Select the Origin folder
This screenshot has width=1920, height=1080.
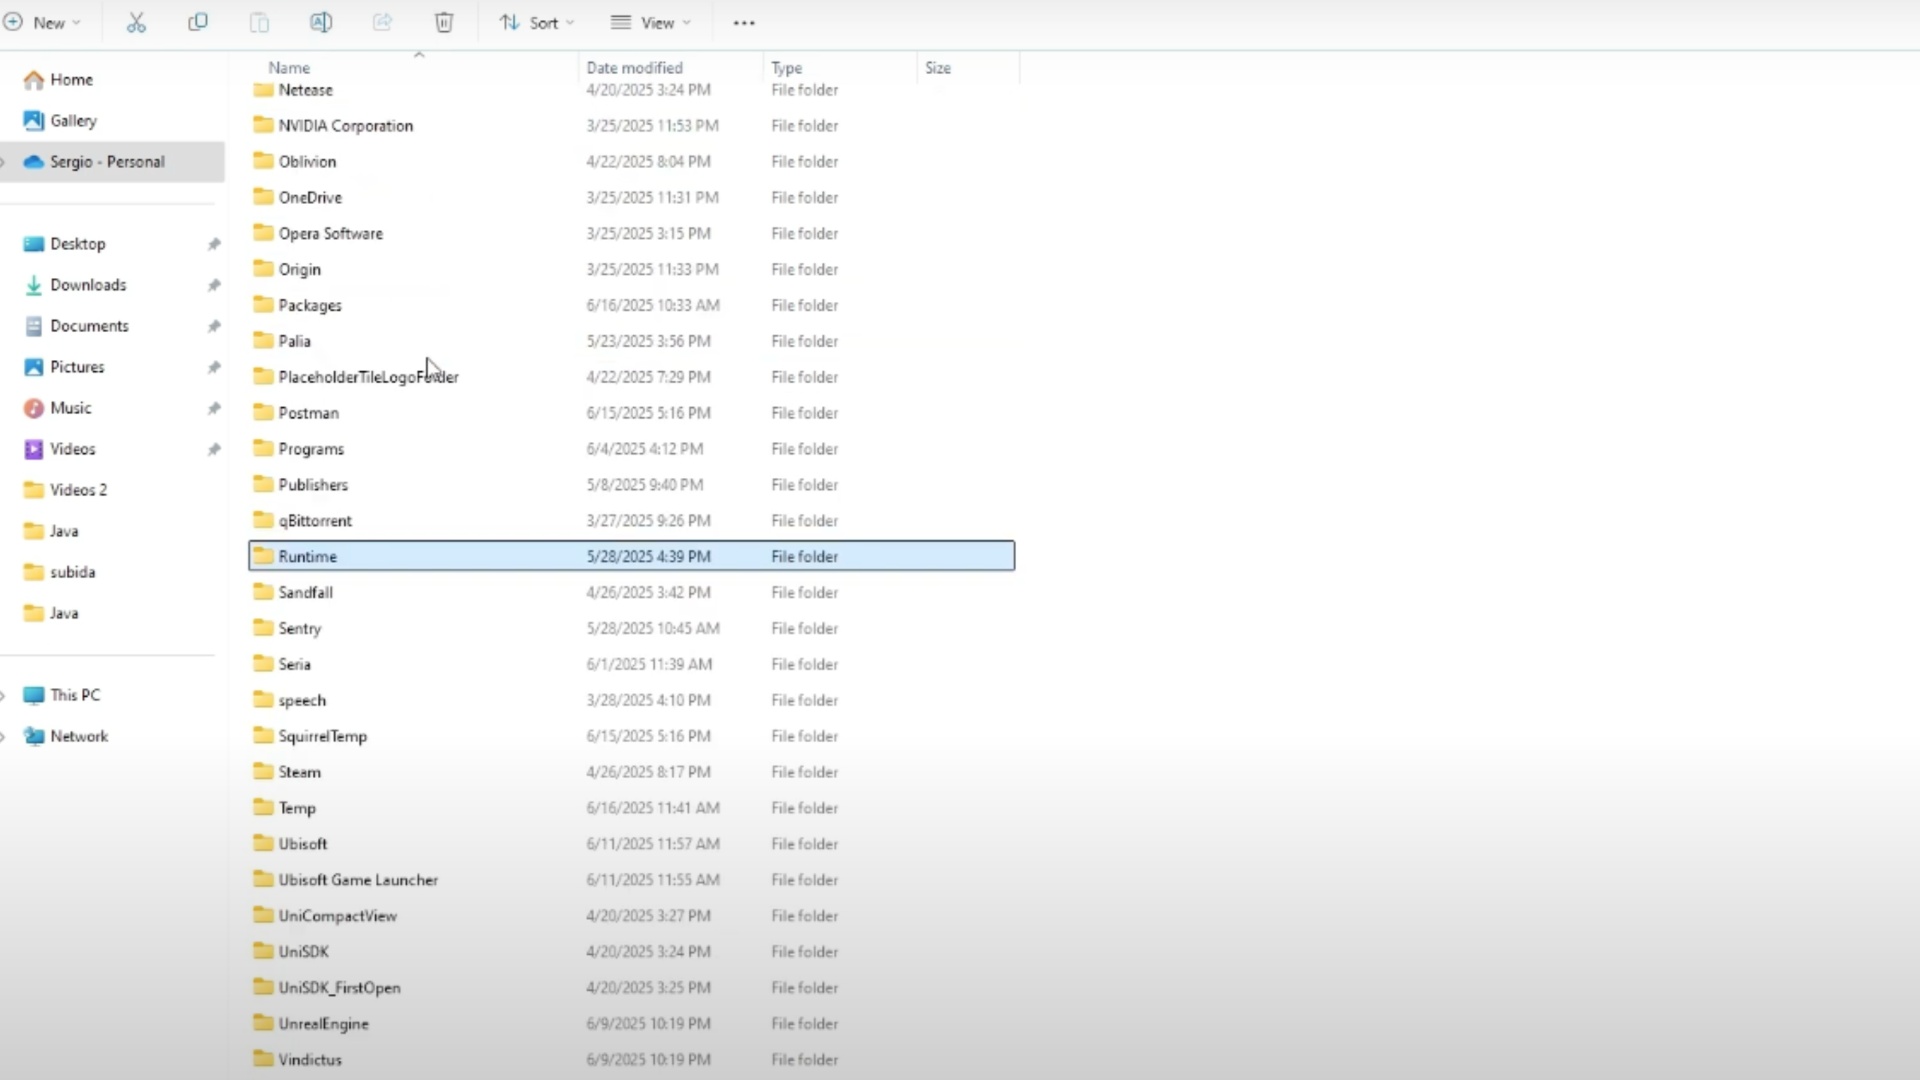[631, 269]
